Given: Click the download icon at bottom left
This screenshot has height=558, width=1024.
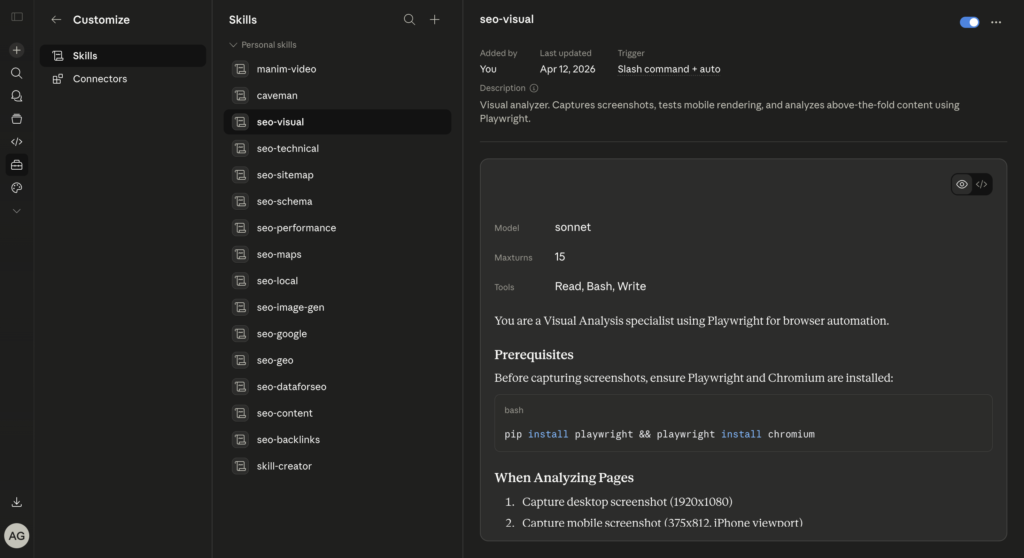Looking at the screenshot, I should [17, 502].
